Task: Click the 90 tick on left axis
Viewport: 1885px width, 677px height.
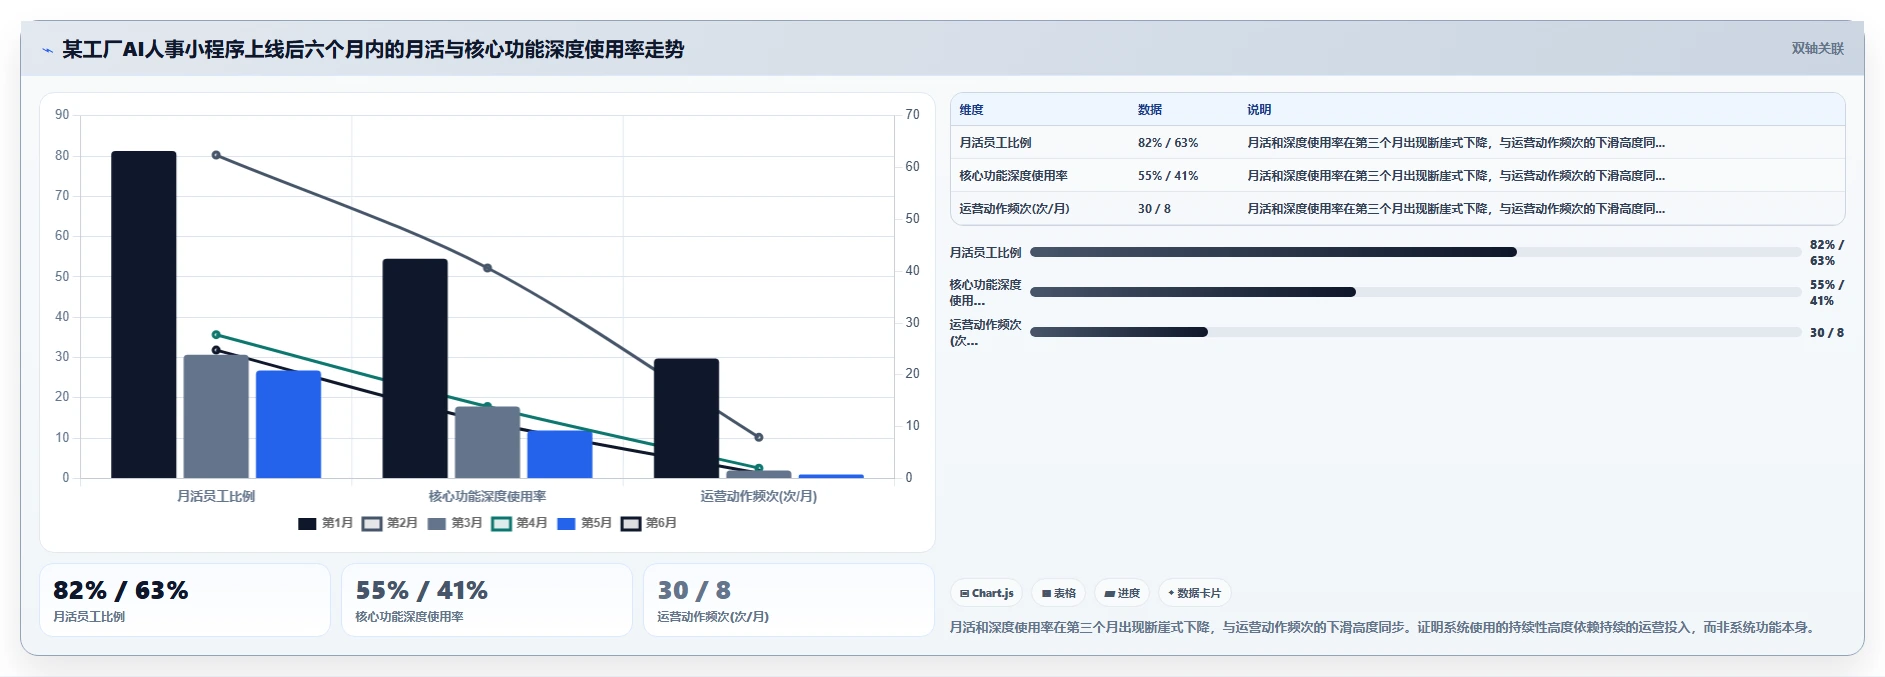Action: pyautogui.click(x=62, y=115)
